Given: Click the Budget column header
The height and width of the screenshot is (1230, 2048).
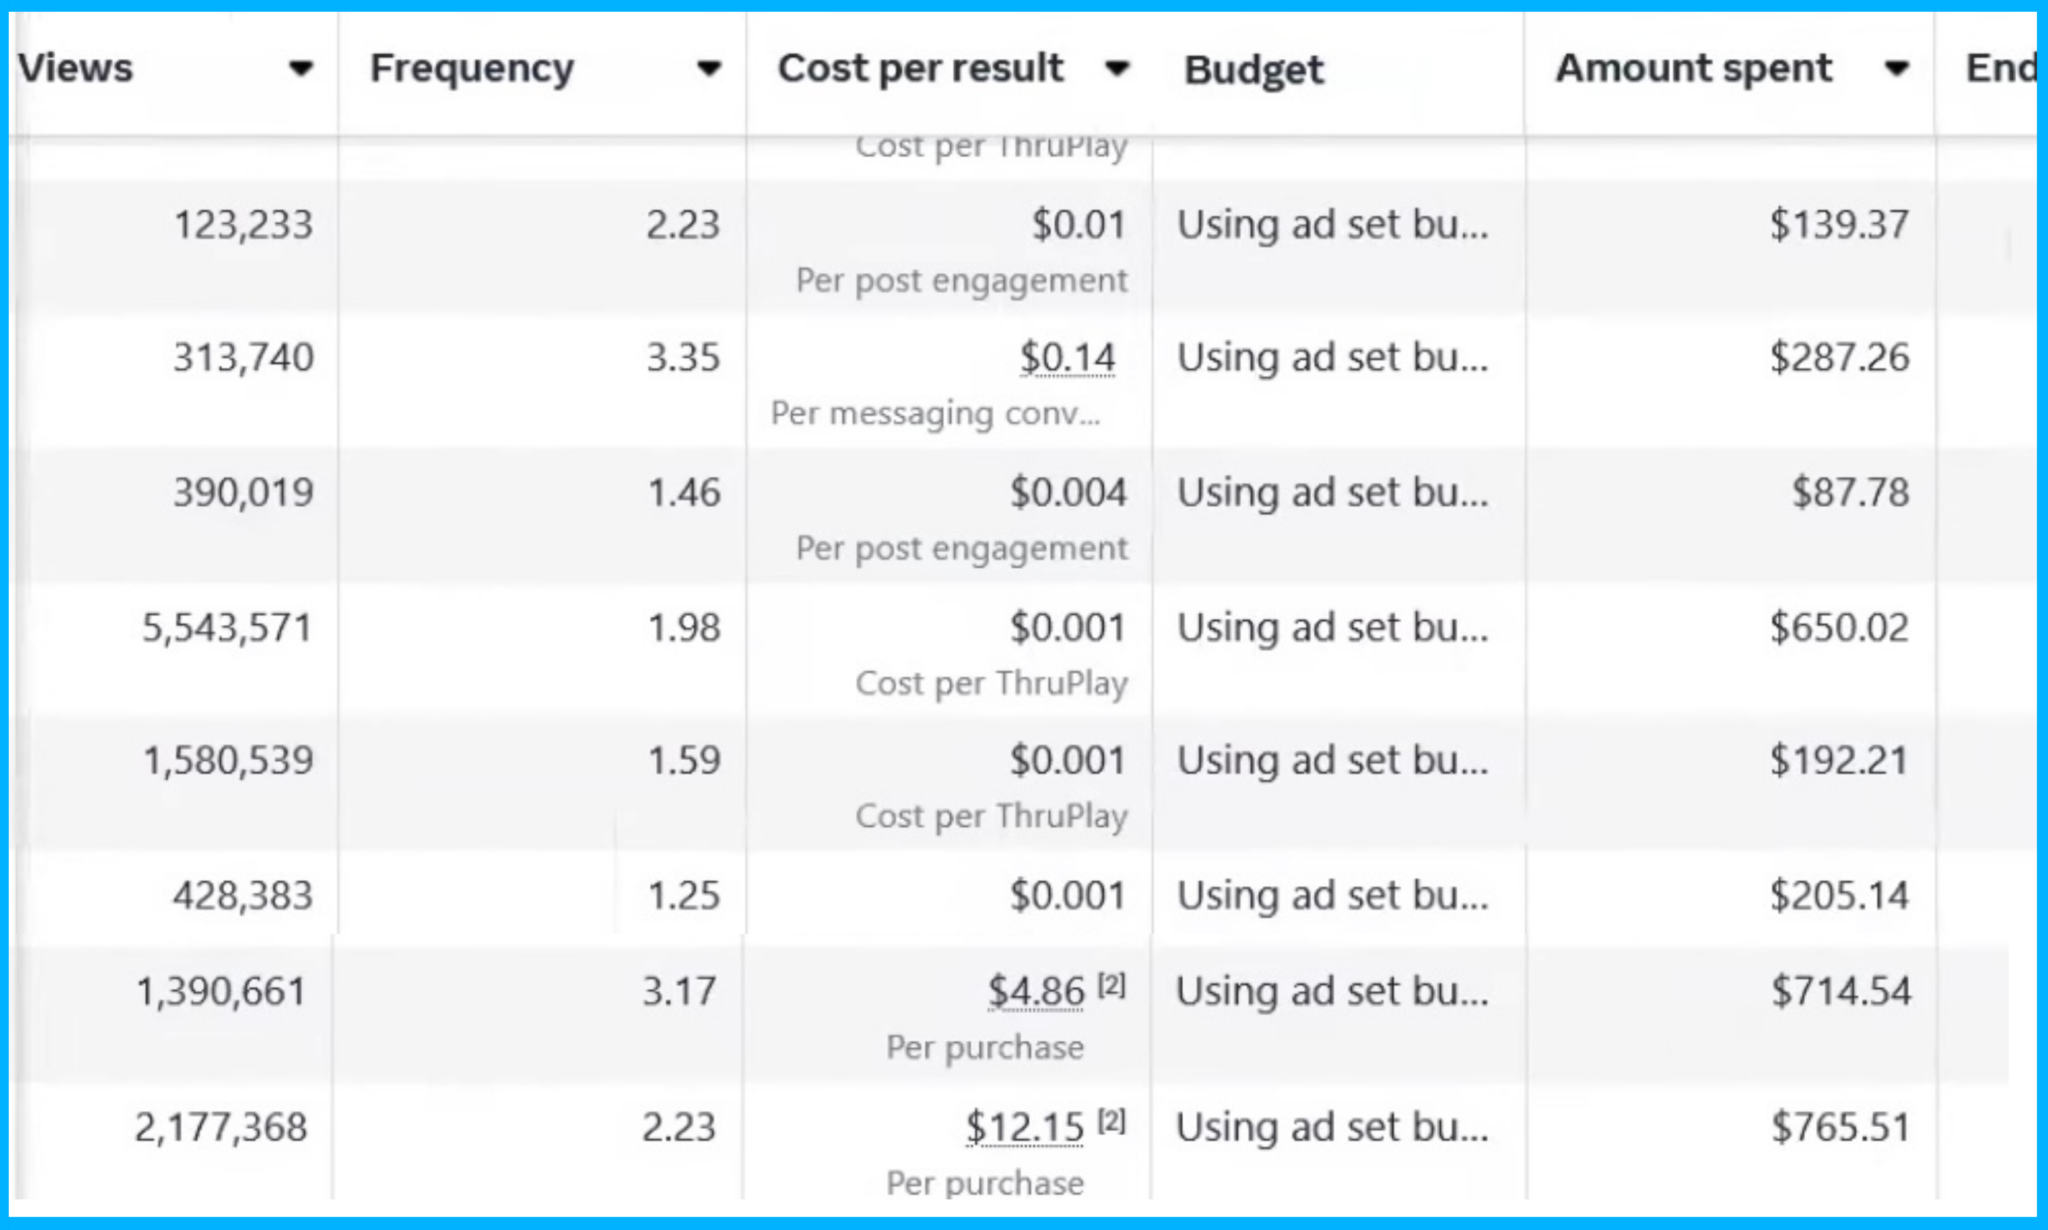Looking at the screenshot, I should (1254, 70).
